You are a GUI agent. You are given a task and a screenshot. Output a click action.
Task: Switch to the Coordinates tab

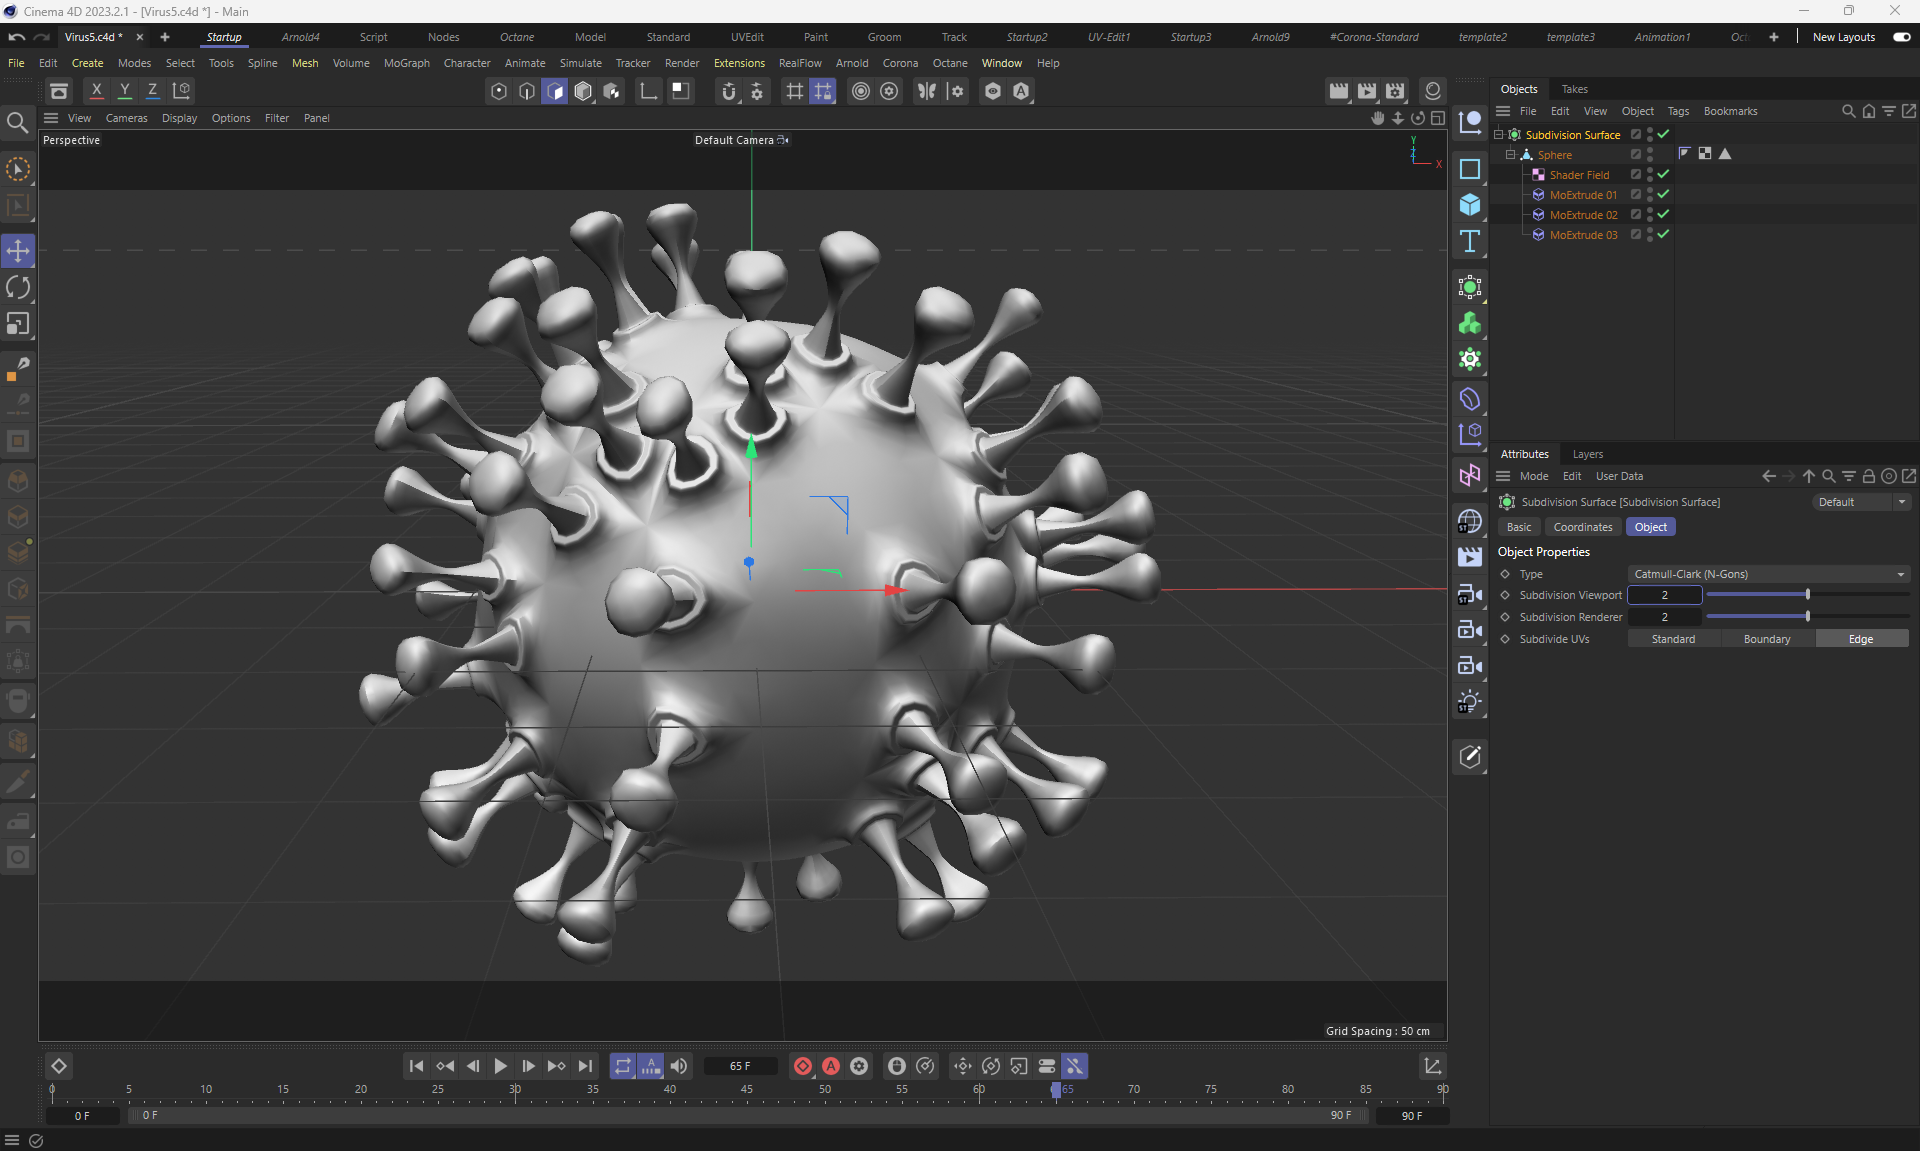(1582, 527)
